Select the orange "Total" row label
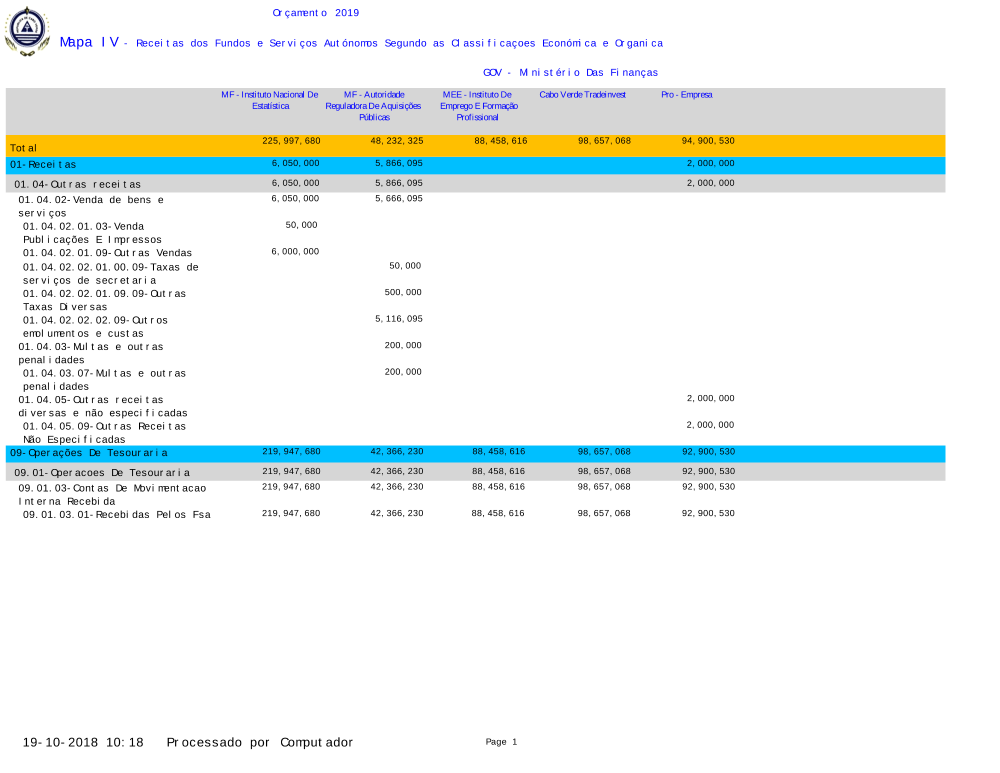 pos(24,148)
